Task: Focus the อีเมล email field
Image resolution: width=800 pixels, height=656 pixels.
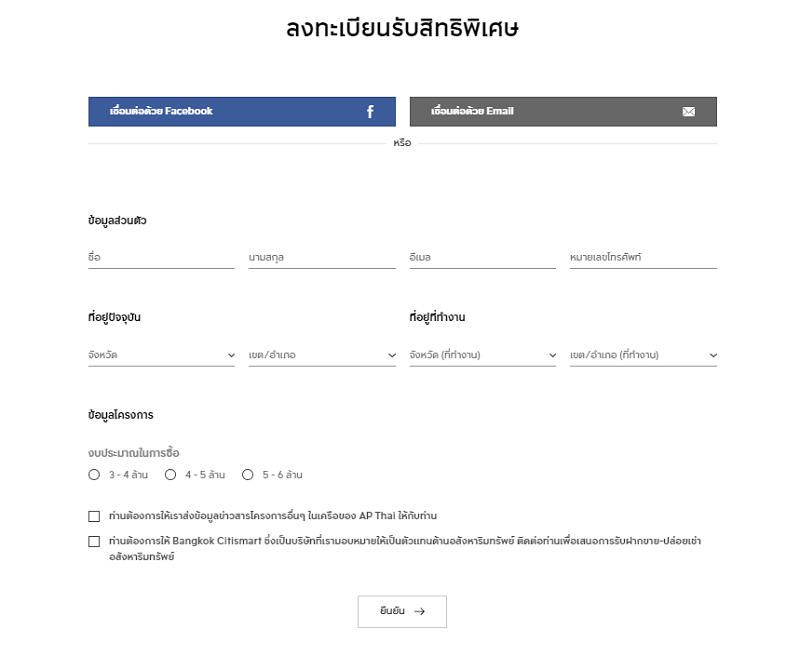Action: pyautogui.click(x=483, y=258)
